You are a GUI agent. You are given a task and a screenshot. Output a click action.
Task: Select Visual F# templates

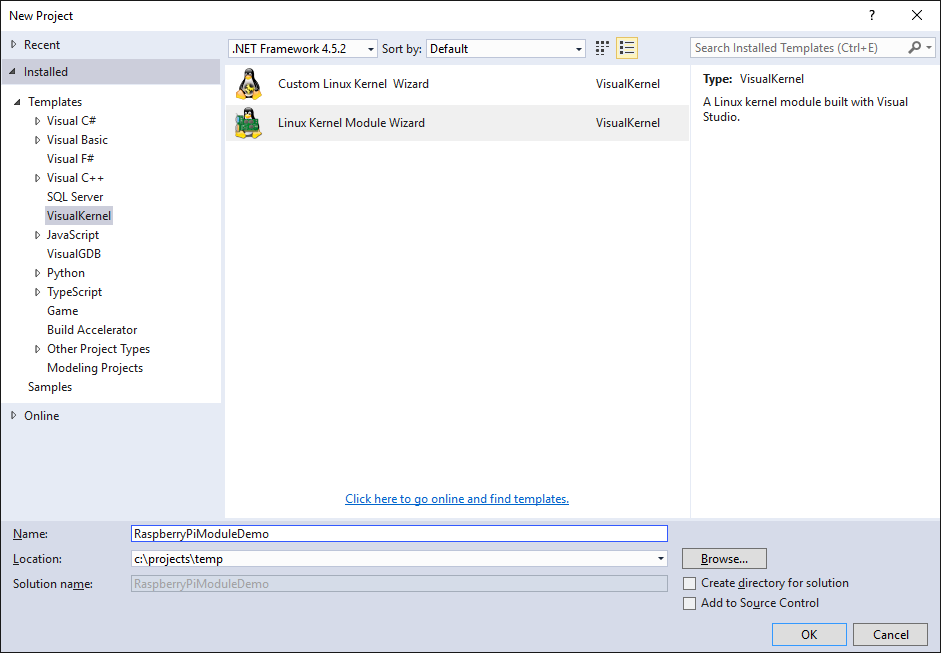pyautogui.click(x=70, y=158)
